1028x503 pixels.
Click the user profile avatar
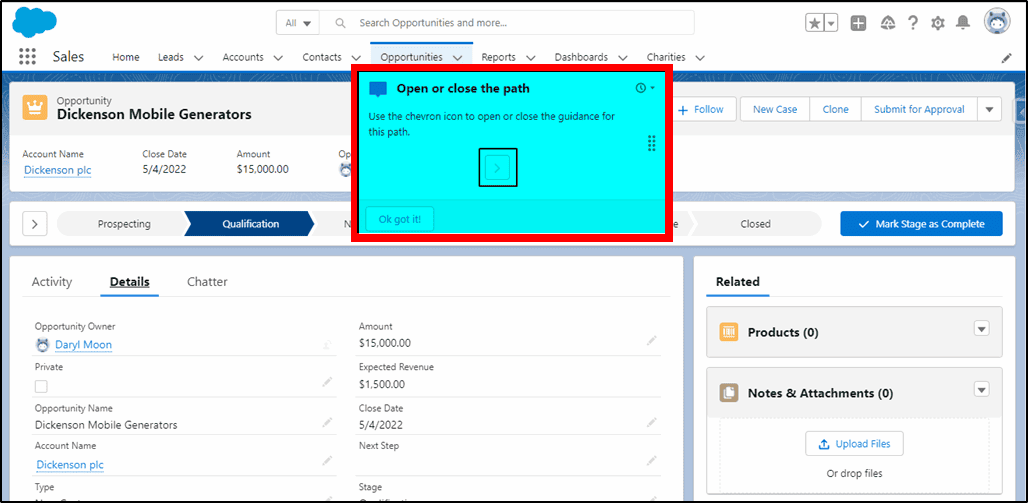pos(997,22)
